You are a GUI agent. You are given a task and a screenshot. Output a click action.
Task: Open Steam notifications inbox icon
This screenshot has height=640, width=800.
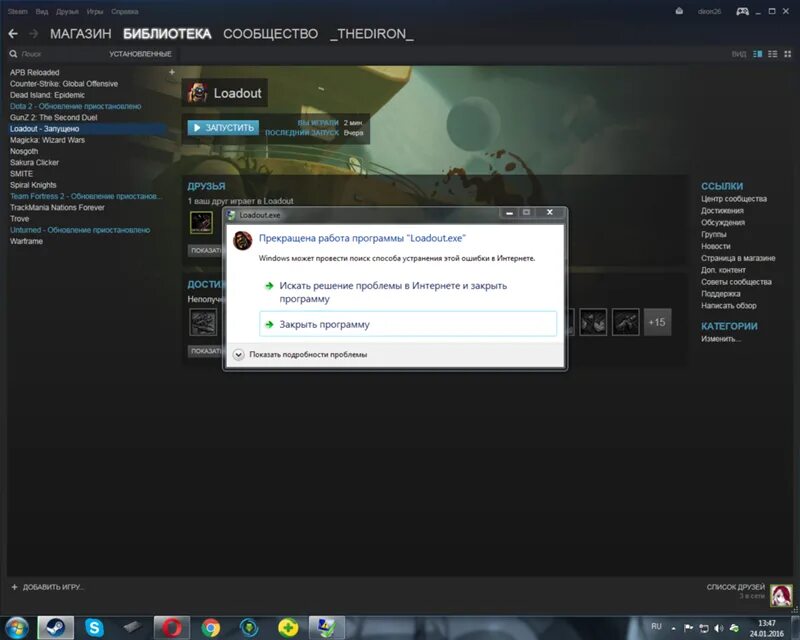[679, 11]
